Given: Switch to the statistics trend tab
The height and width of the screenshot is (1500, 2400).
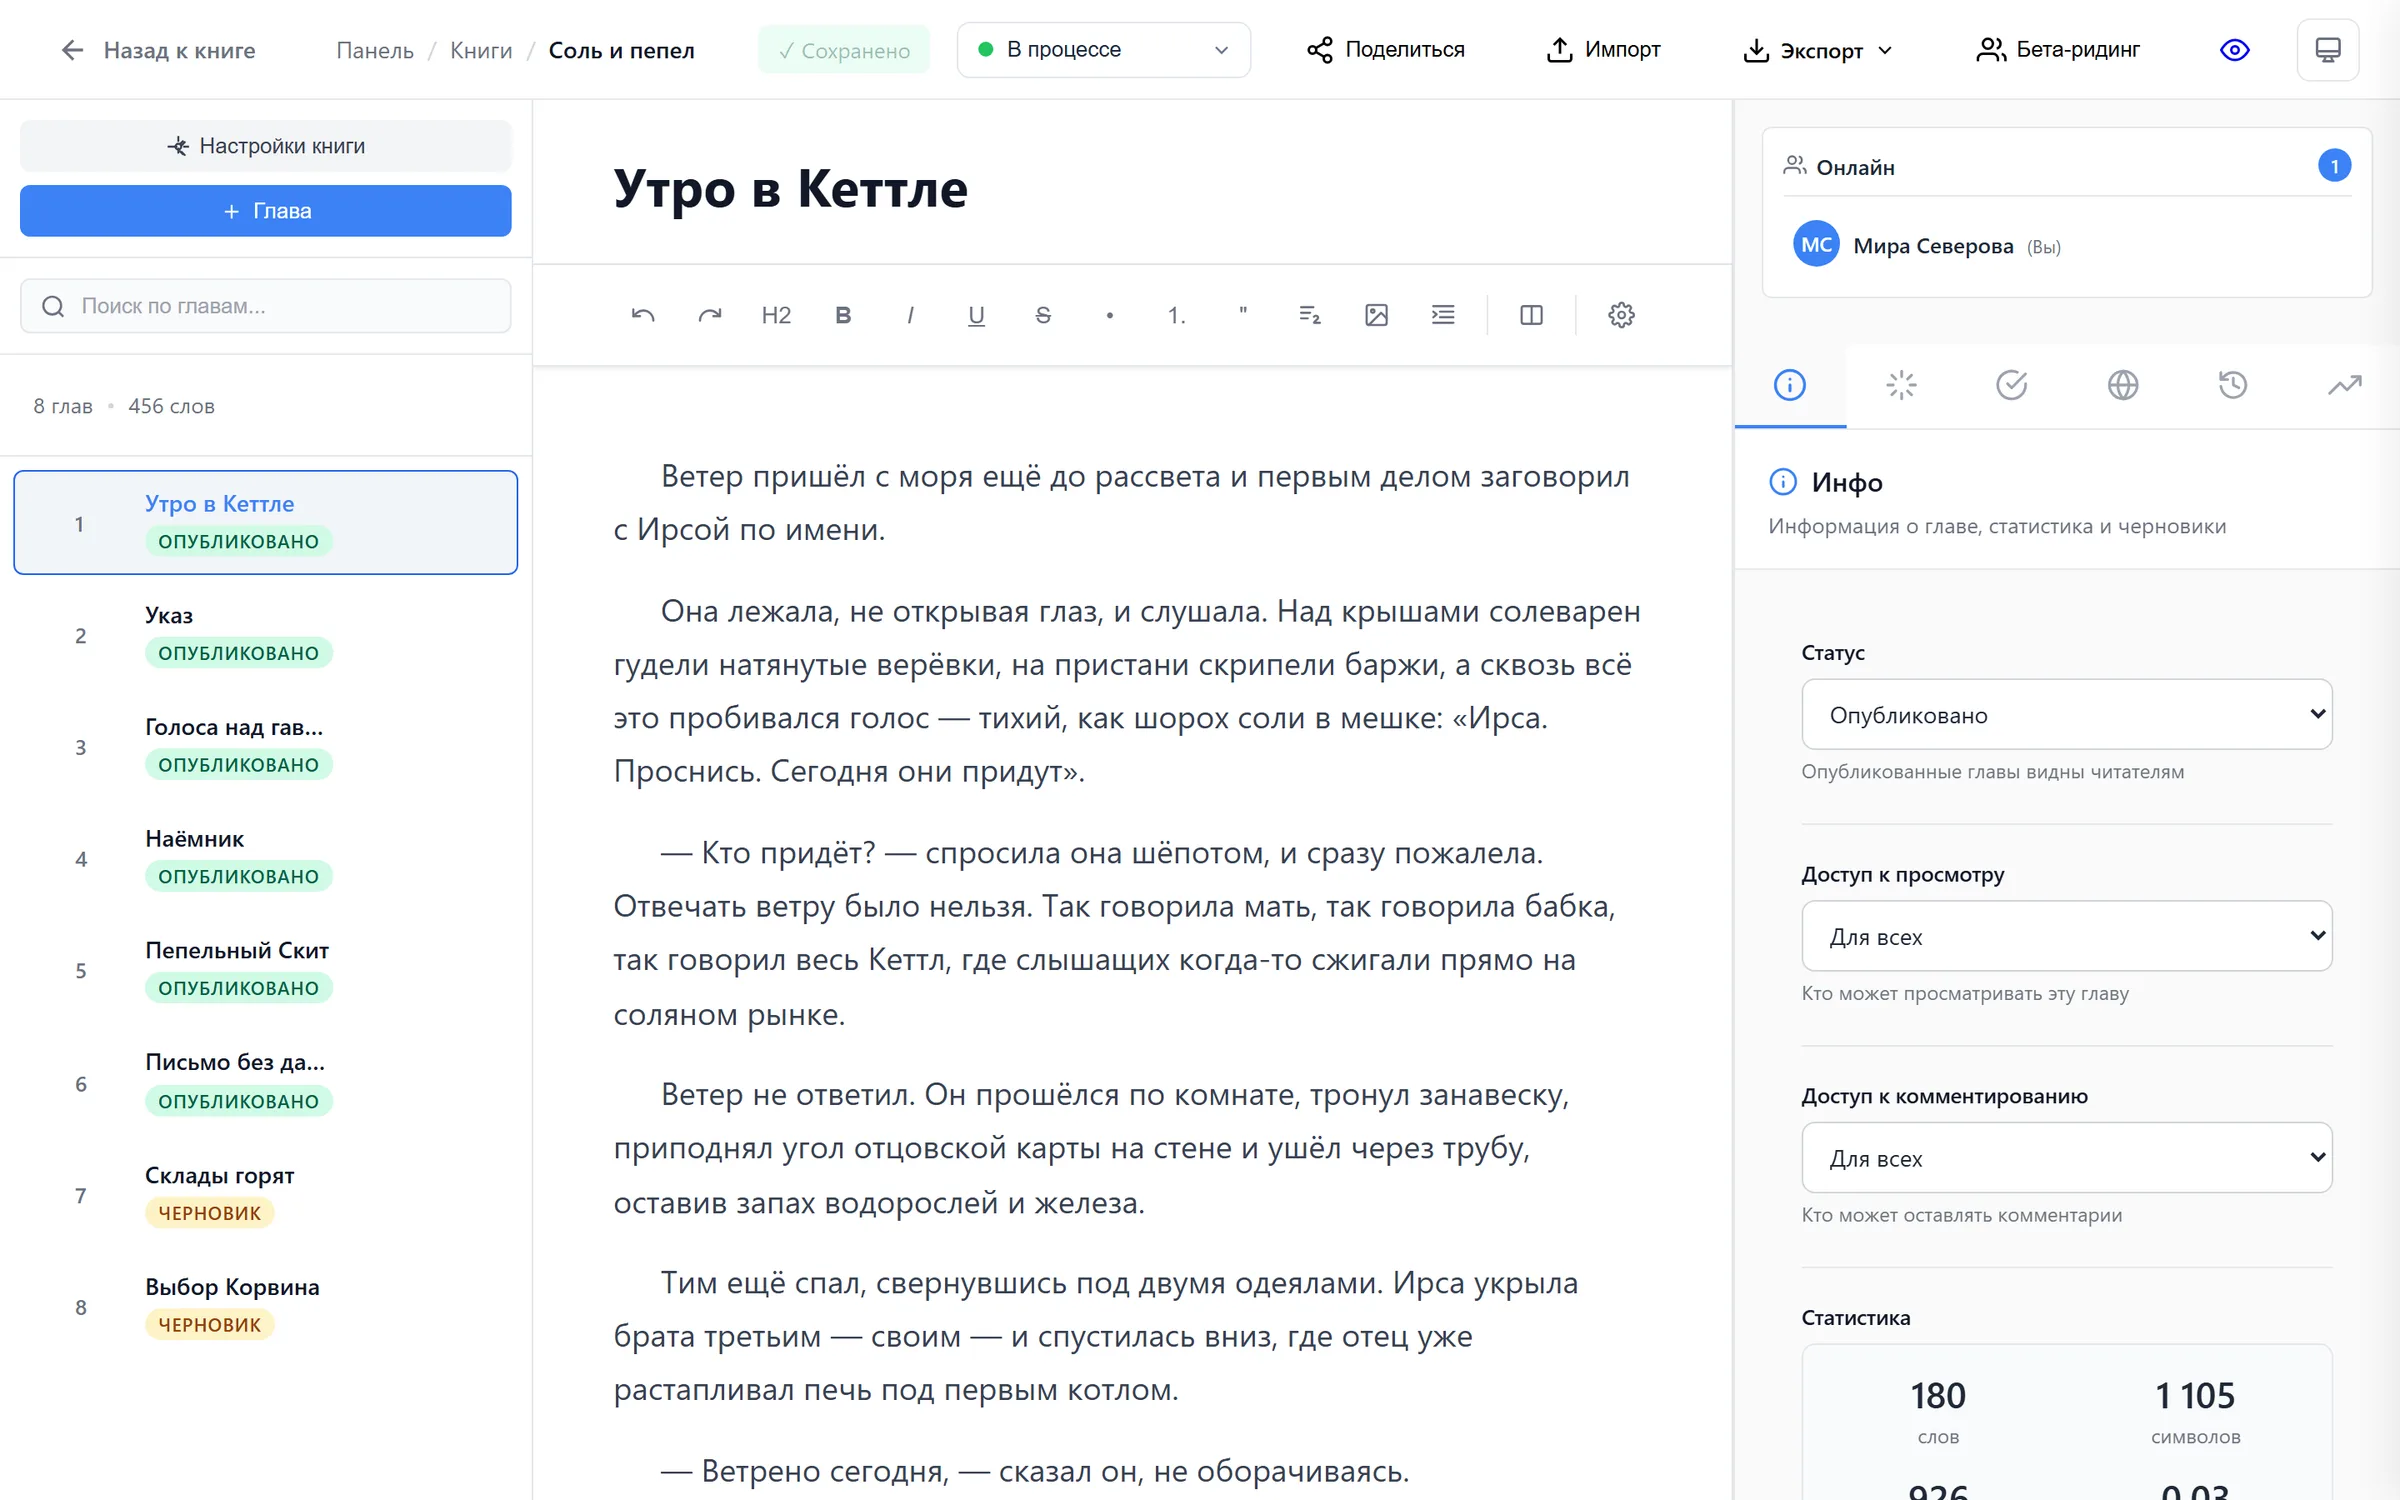Looking at the screenshot, I should pyautogui.click(x=2344, y=385).
